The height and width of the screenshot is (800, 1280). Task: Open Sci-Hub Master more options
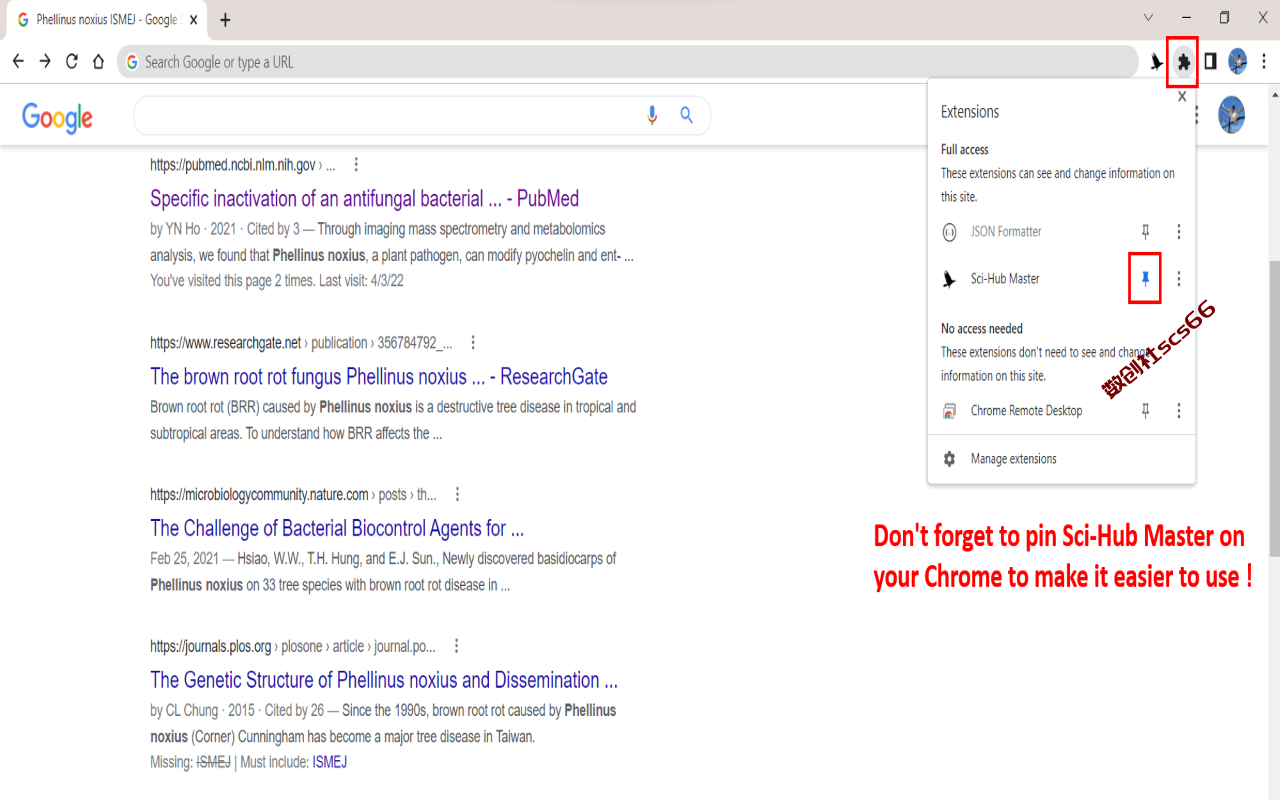pos(1178,279)
